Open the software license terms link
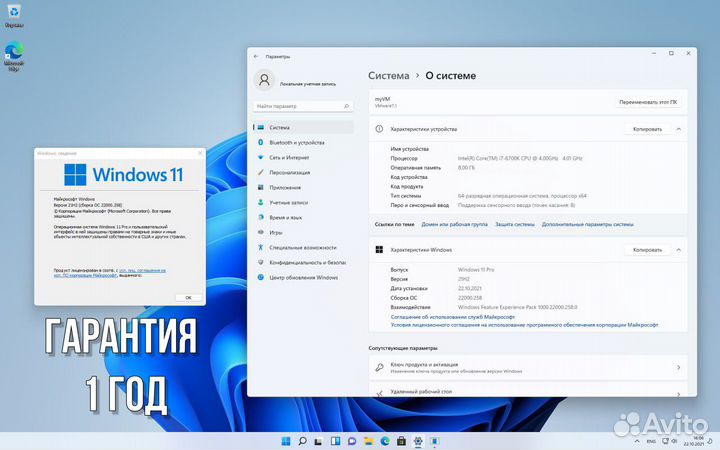720x450 pixels. click(524, 325)
